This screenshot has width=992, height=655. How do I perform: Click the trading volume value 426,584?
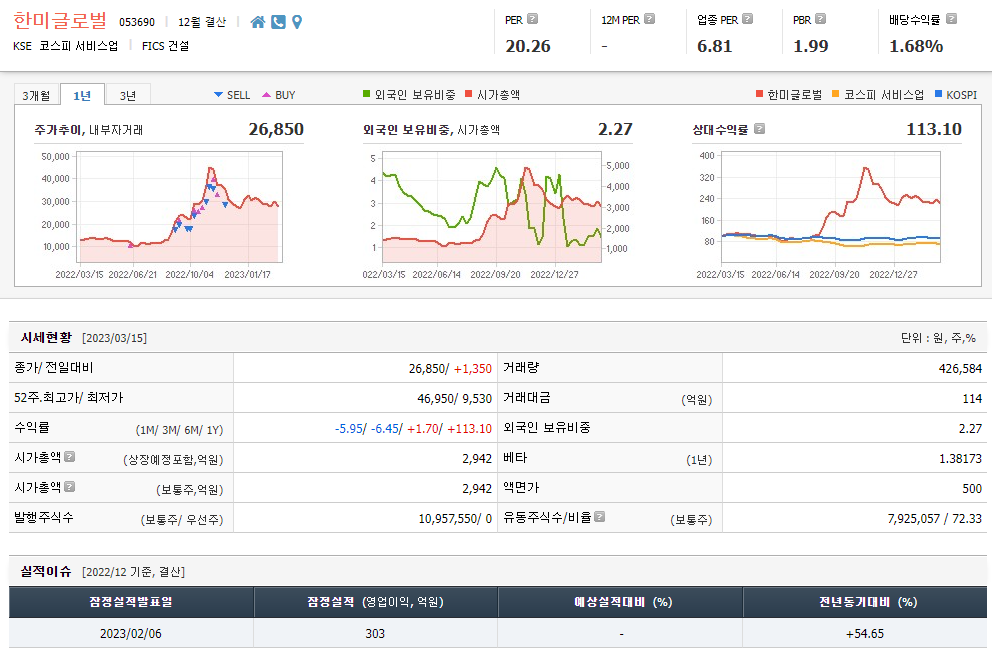pyautogui.click(x=960, y=368)
